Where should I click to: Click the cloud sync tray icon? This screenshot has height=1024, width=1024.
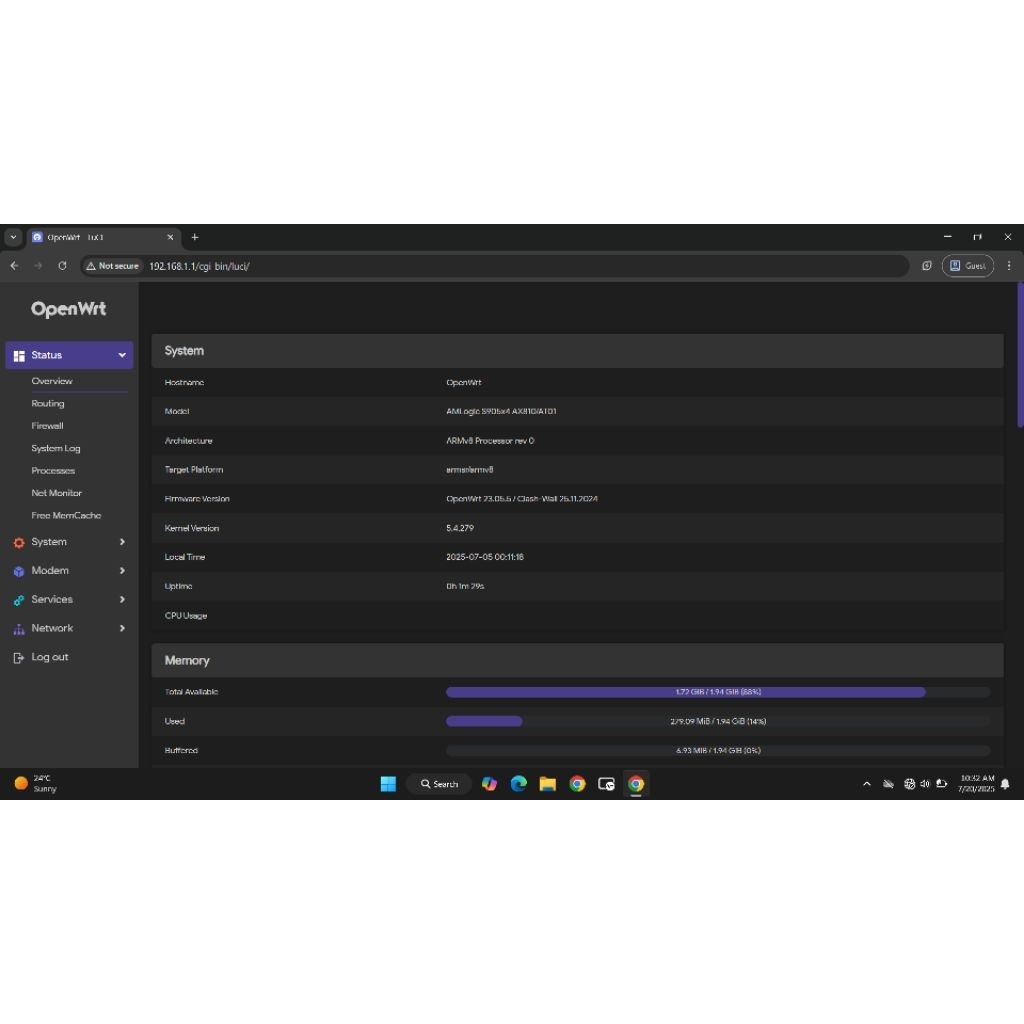[888, 784]
